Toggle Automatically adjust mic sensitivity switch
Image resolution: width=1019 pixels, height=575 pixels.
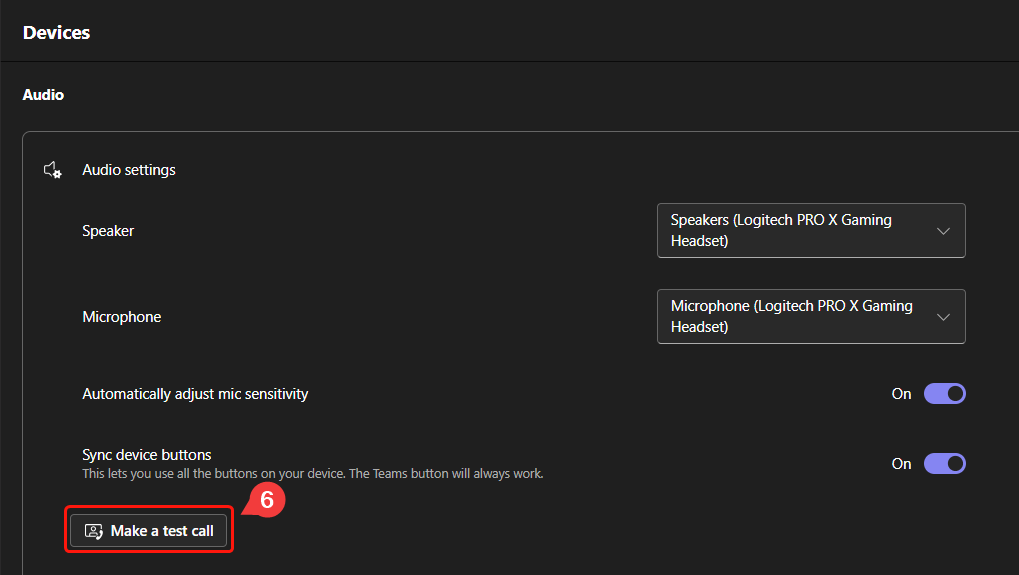[x=945, y=394]
